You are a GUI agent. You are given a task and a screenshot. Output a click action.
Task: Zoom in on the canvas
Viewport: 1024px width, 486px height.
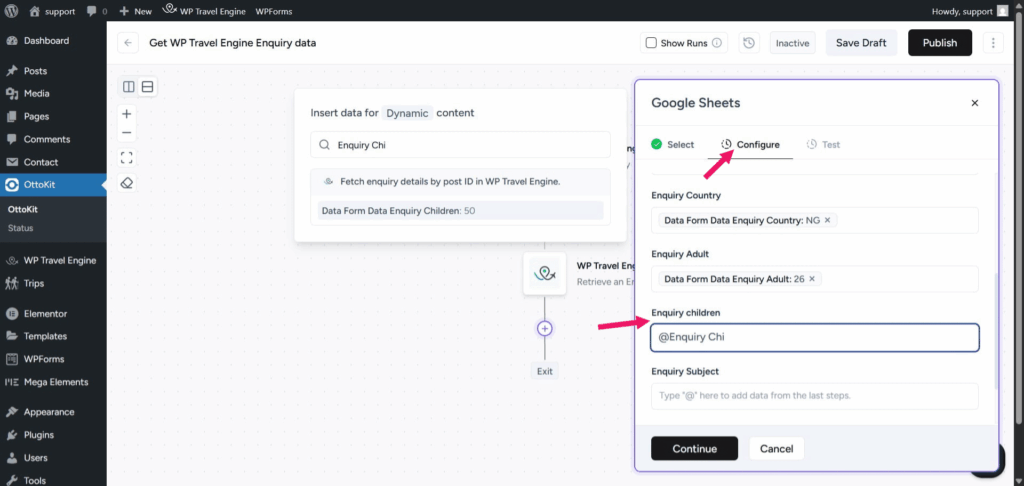point(127,114)
